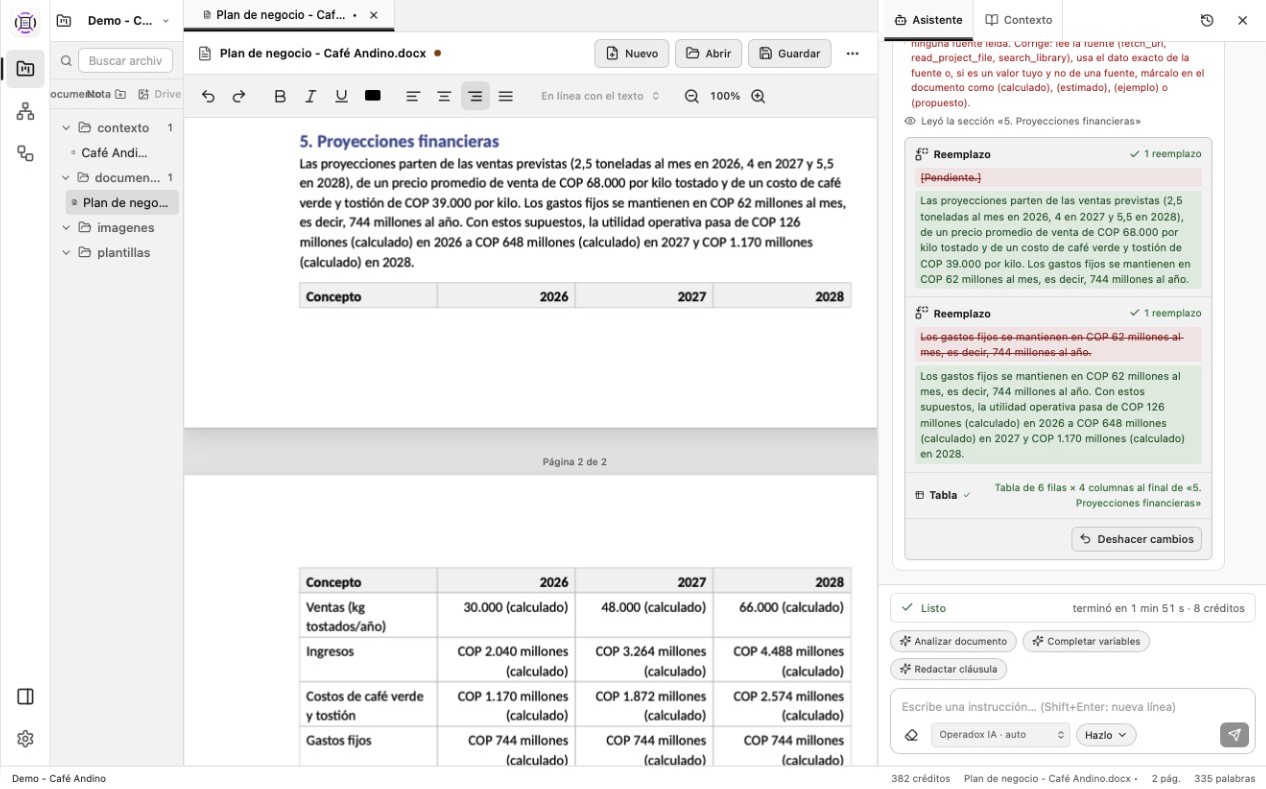Image resolution: width=1266 pixels, height=789 pixels.
Task: Toggle the side panel layout icon
Action: coord(26,697)
